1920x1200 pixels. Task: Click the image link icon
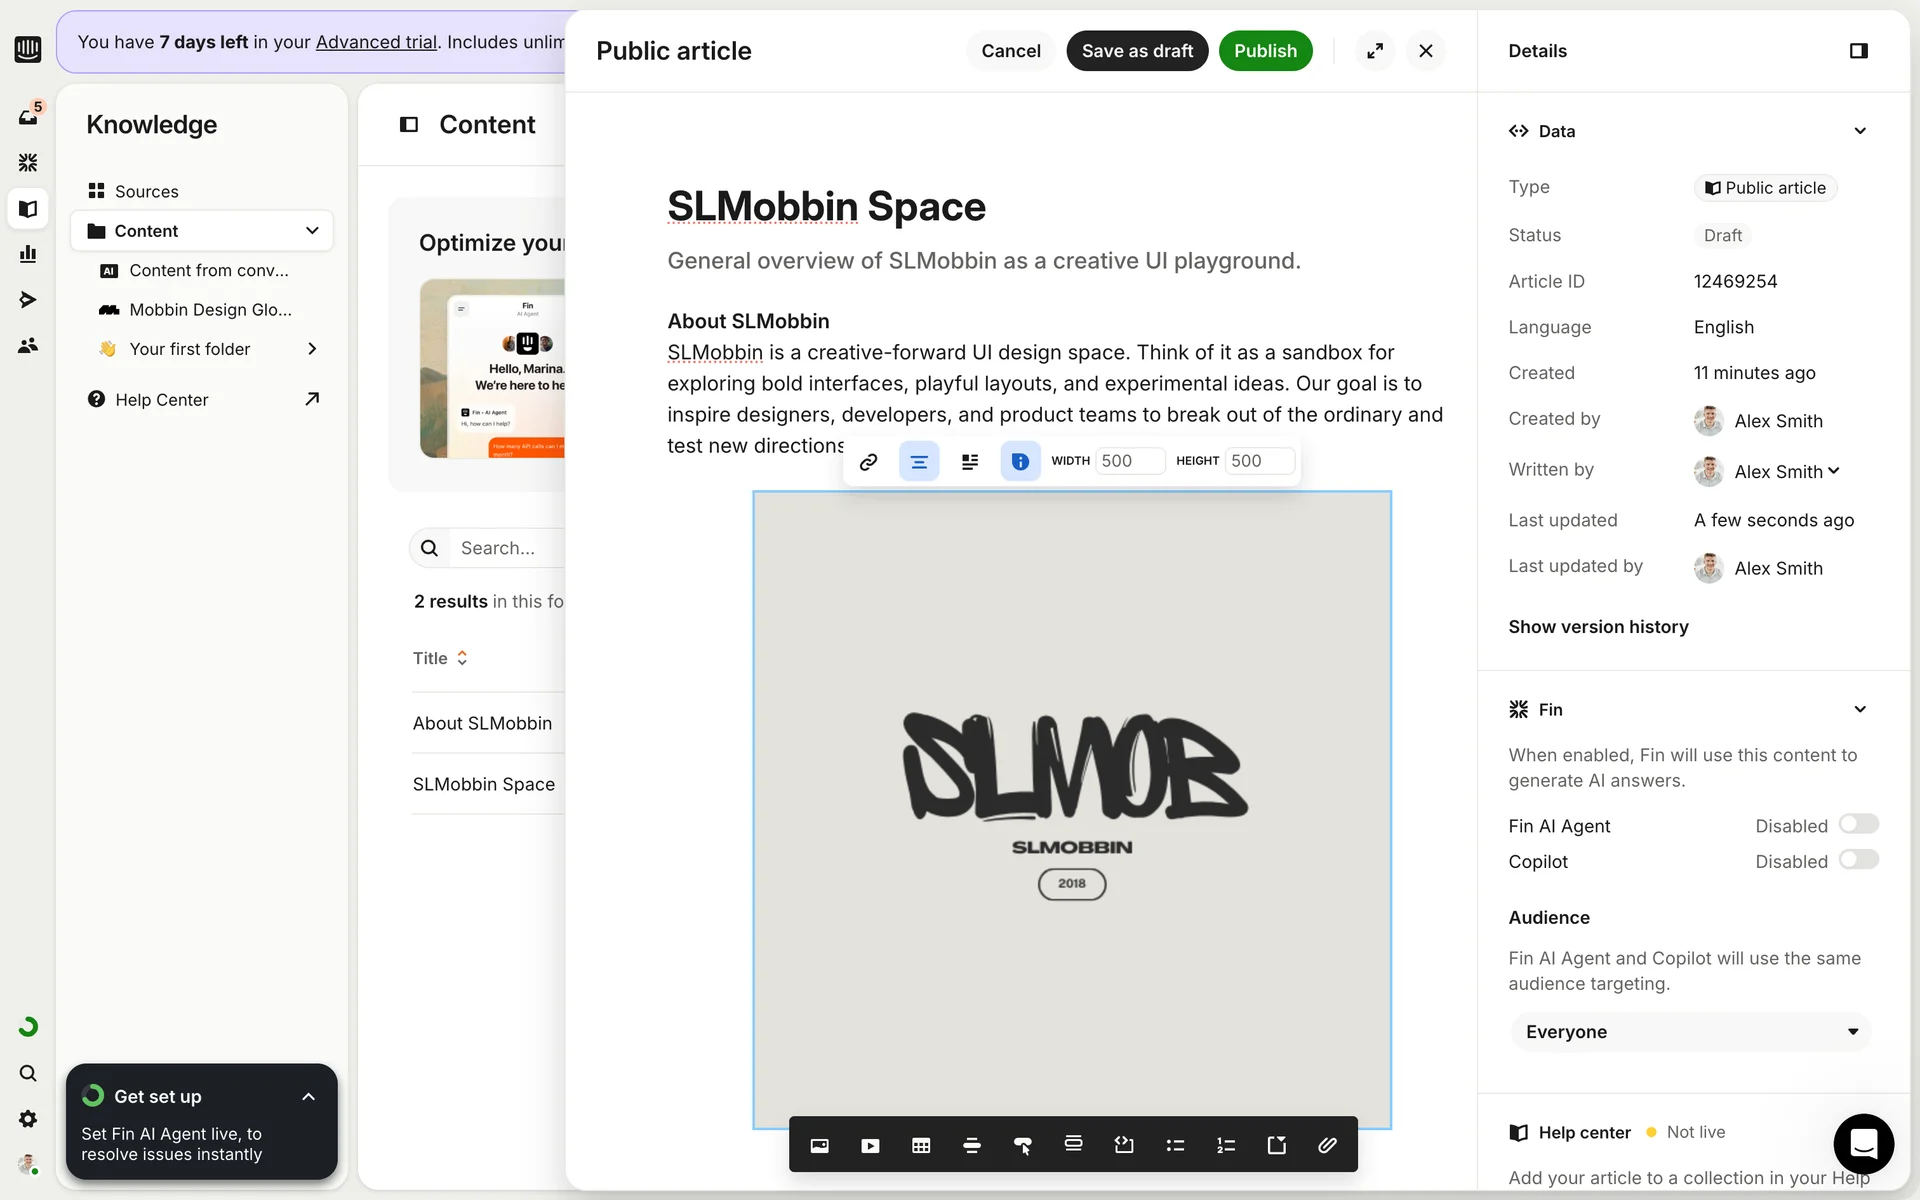[868, 461]
